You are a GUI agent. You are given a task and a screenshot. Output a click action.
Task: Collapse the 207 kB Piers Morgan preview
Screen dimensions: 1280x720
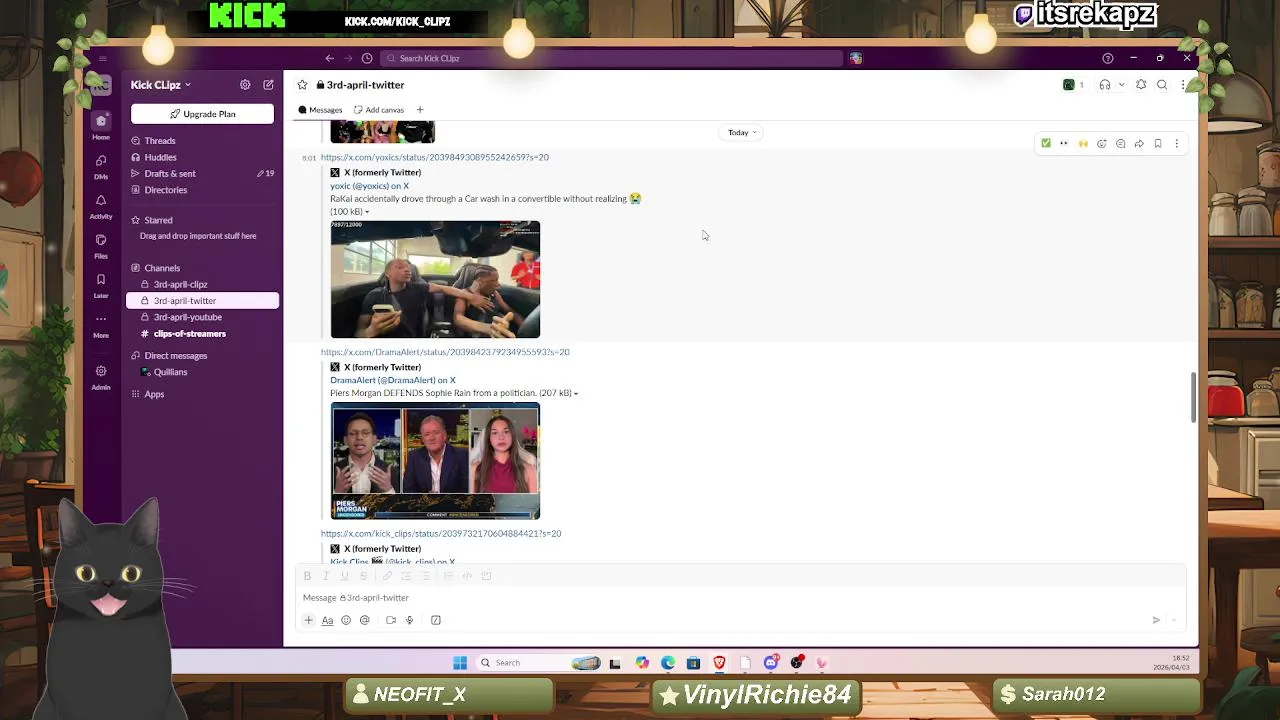pos(576,393)
